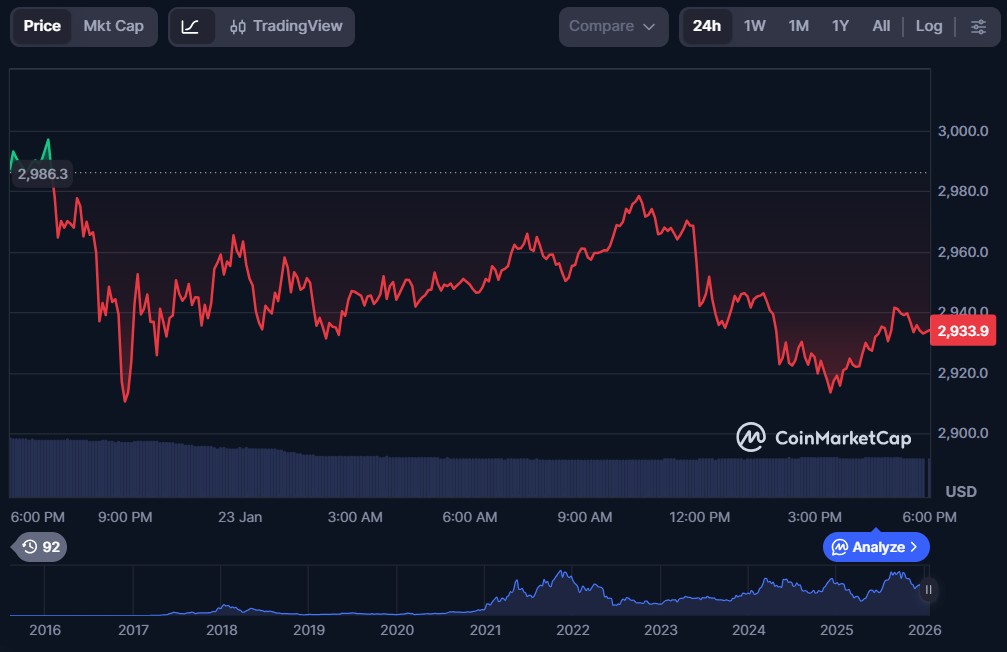Click 2021 on the mini timeline
The width and height of the screenshot is (1007, 652).
click(485, 630)
